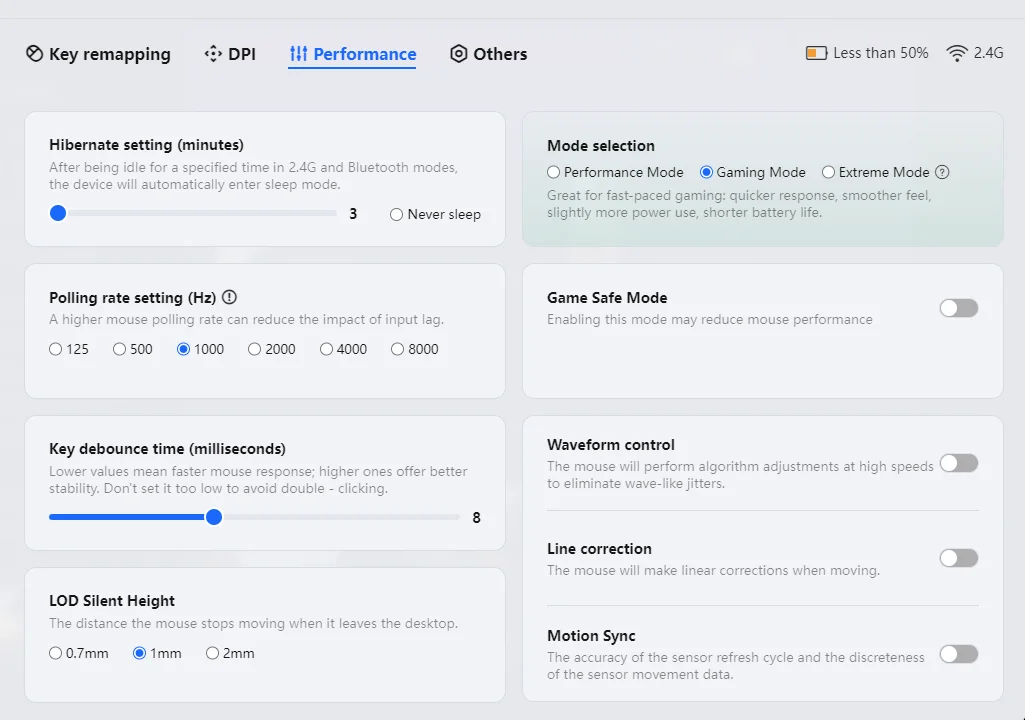
Task: Click the DPI crosshair icon
Action: pos(213,54)
